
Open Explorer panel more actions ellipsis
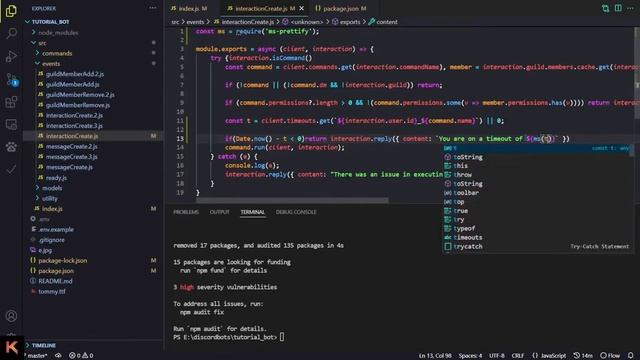click(x=153, y=8)
